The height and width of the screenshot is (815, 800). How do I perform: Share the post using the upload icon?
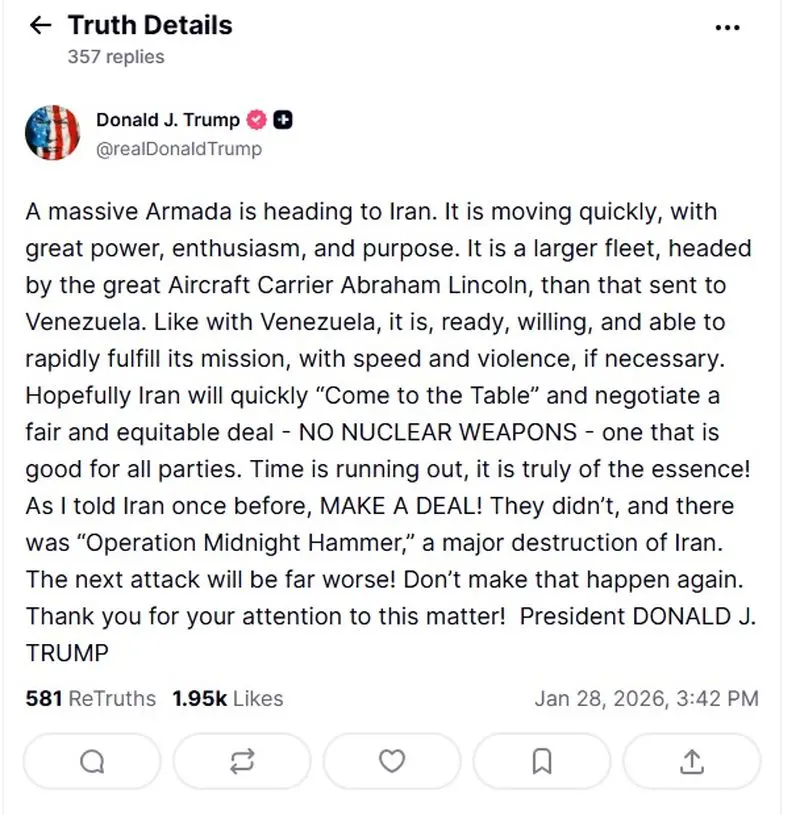coord(691,762)
